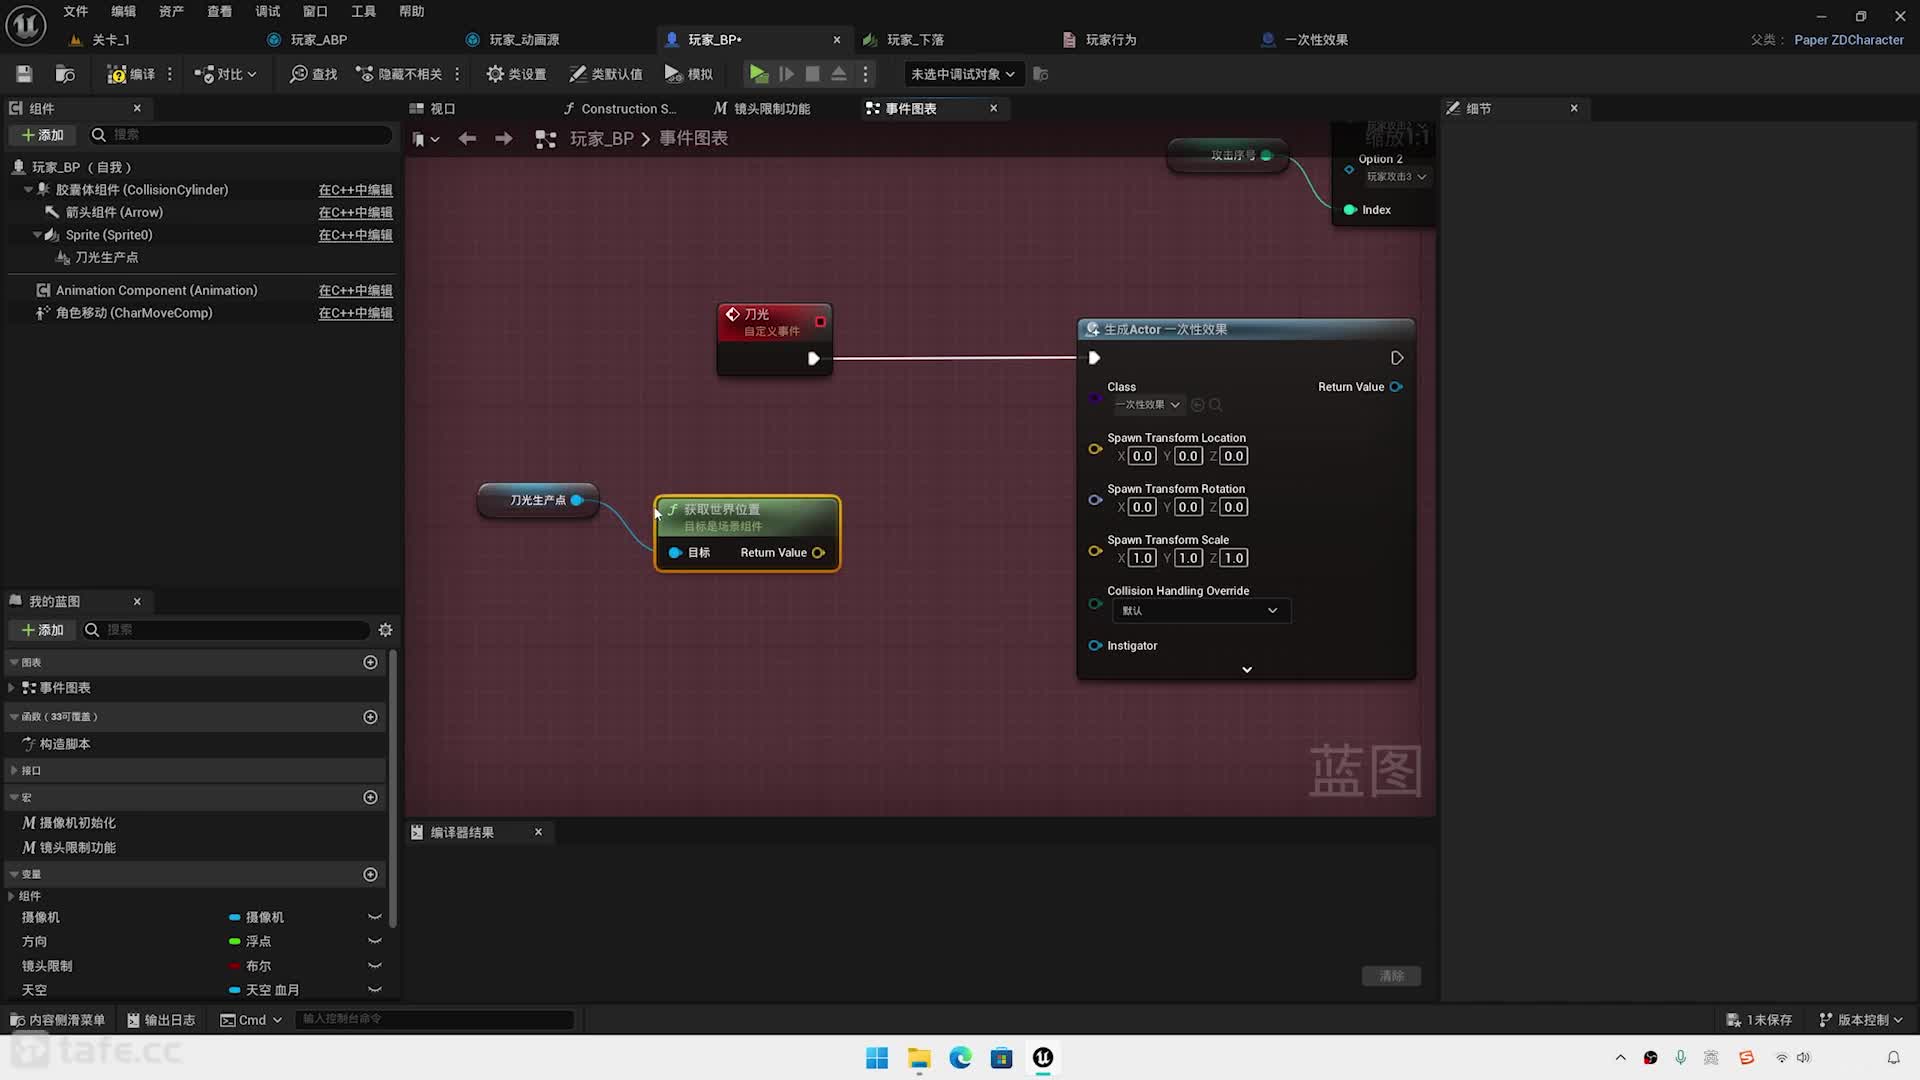Screen dimensions: 1920x1080
Task: Navigate back in graph history
Action: pos(467,139)
